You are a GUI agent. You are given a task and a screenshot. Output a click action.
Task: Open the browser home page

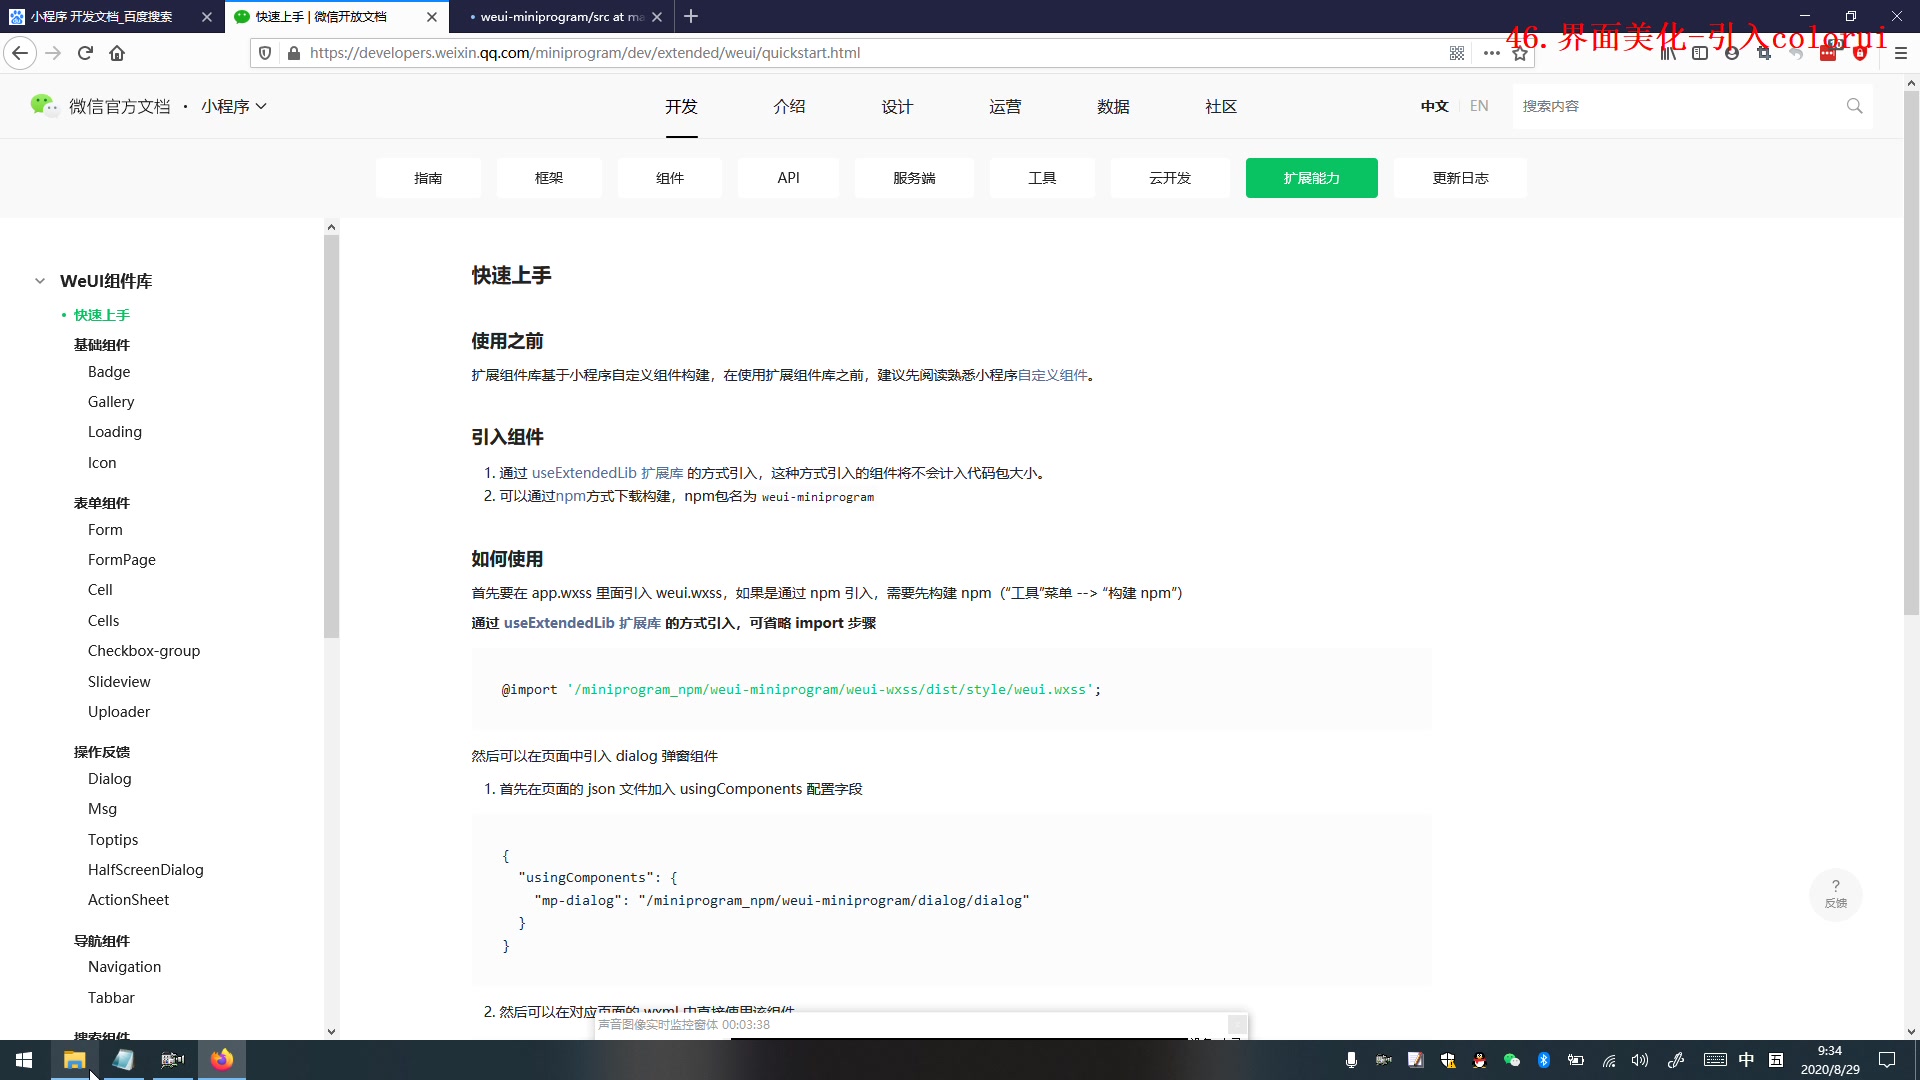tap(117, 53)
